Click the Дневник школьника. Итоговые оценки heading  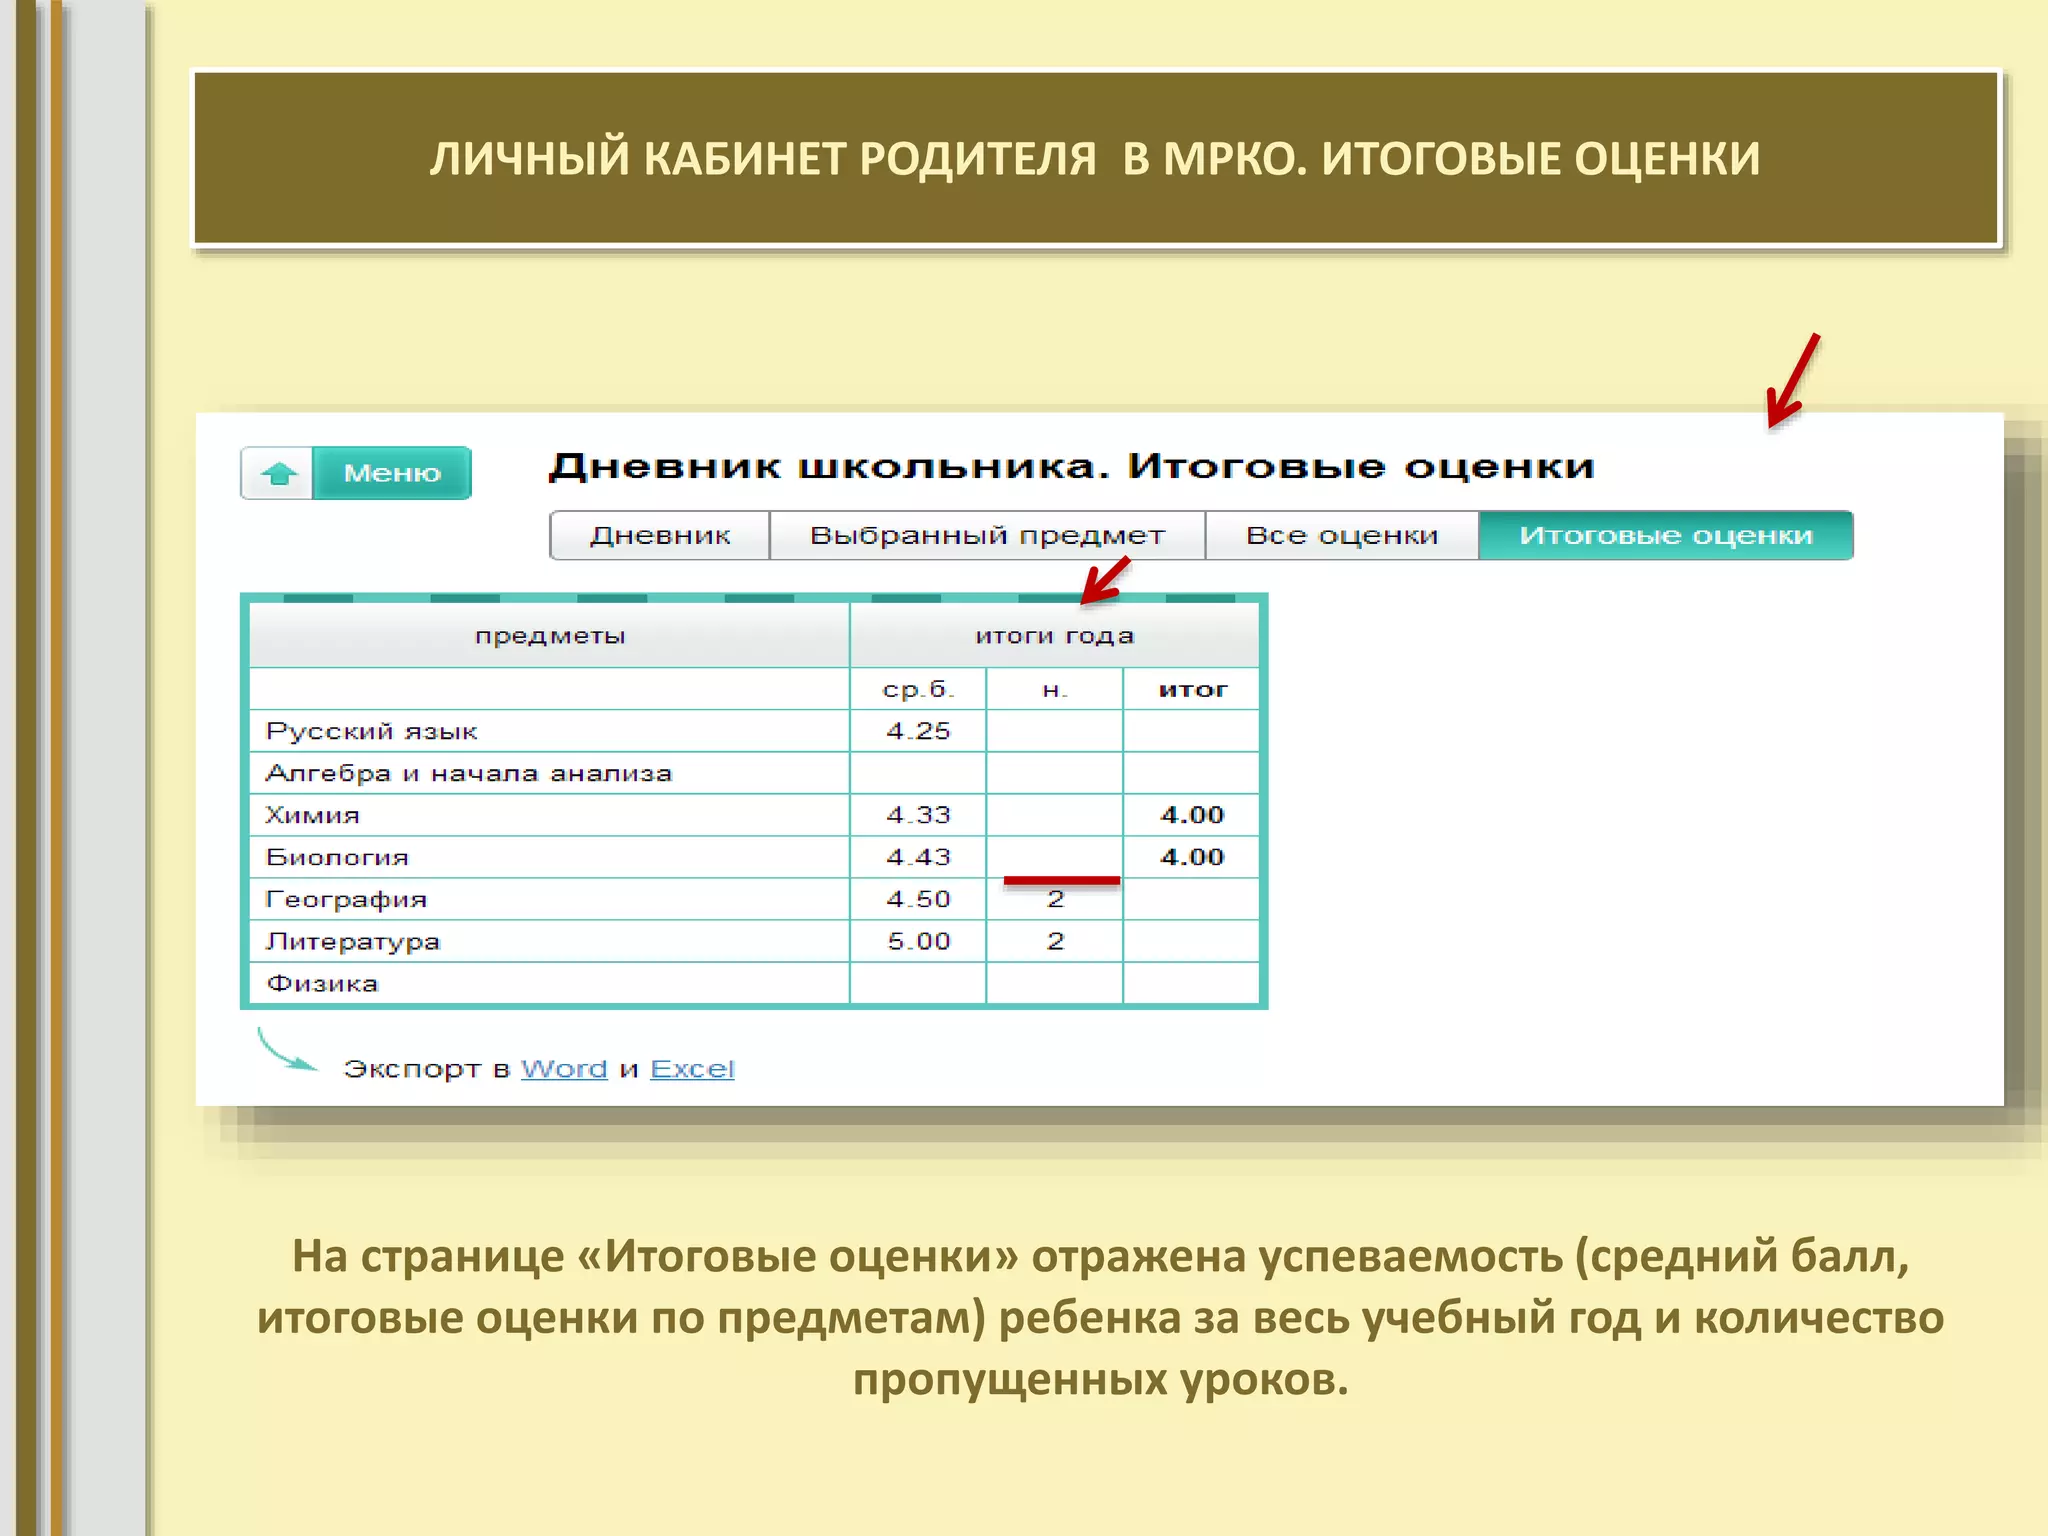[1071, 466]
